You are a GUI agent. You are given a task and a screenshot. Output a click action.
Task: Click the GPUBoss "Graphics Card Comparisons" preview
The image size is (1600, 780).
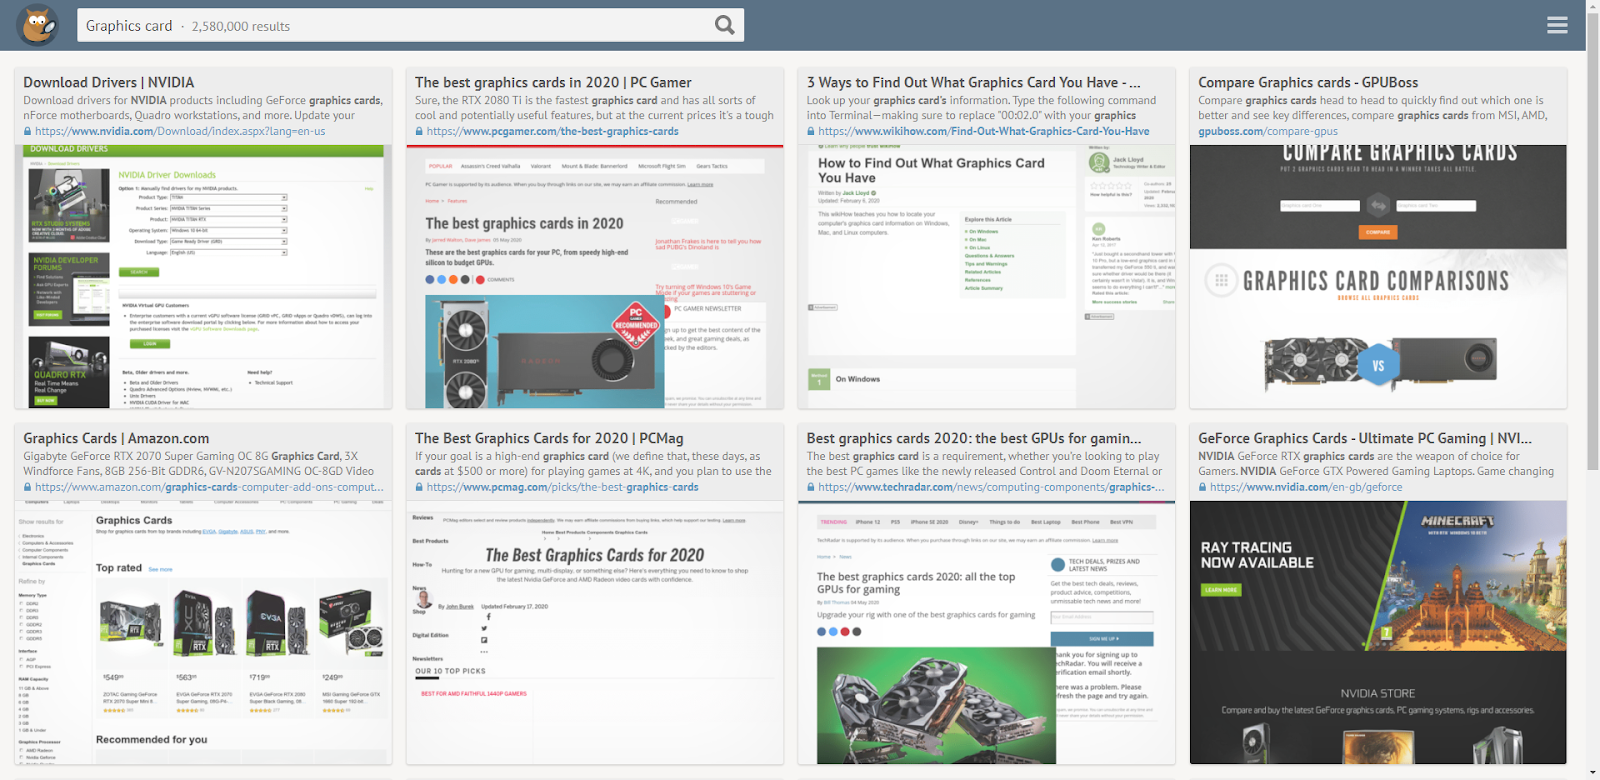(x=1378, y=276)
